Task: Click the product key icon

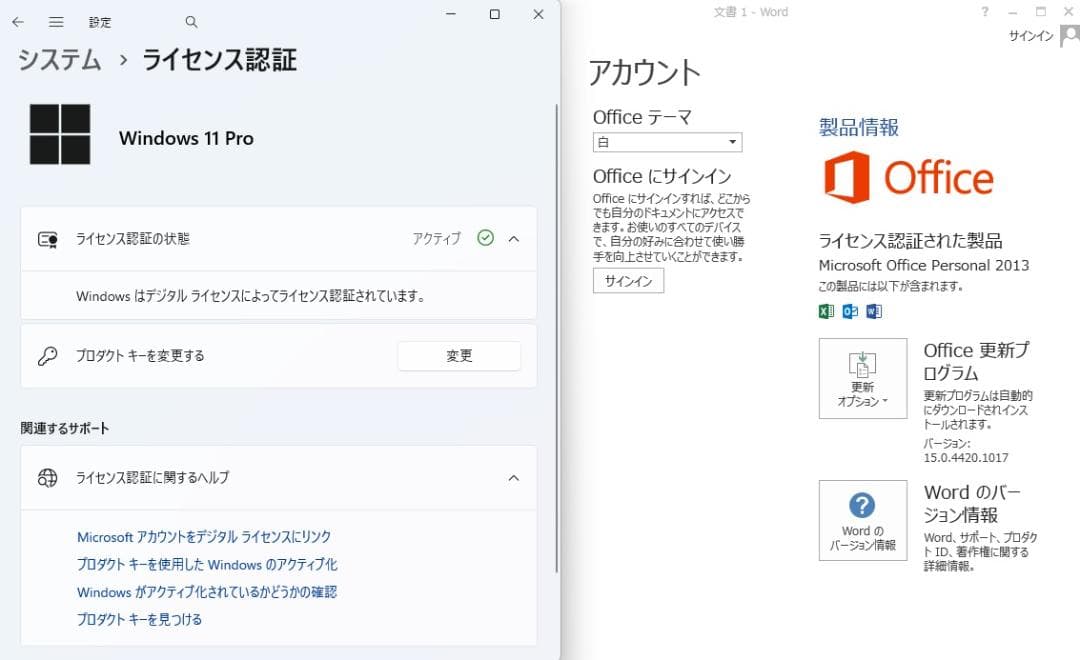Action: (48, 355)
